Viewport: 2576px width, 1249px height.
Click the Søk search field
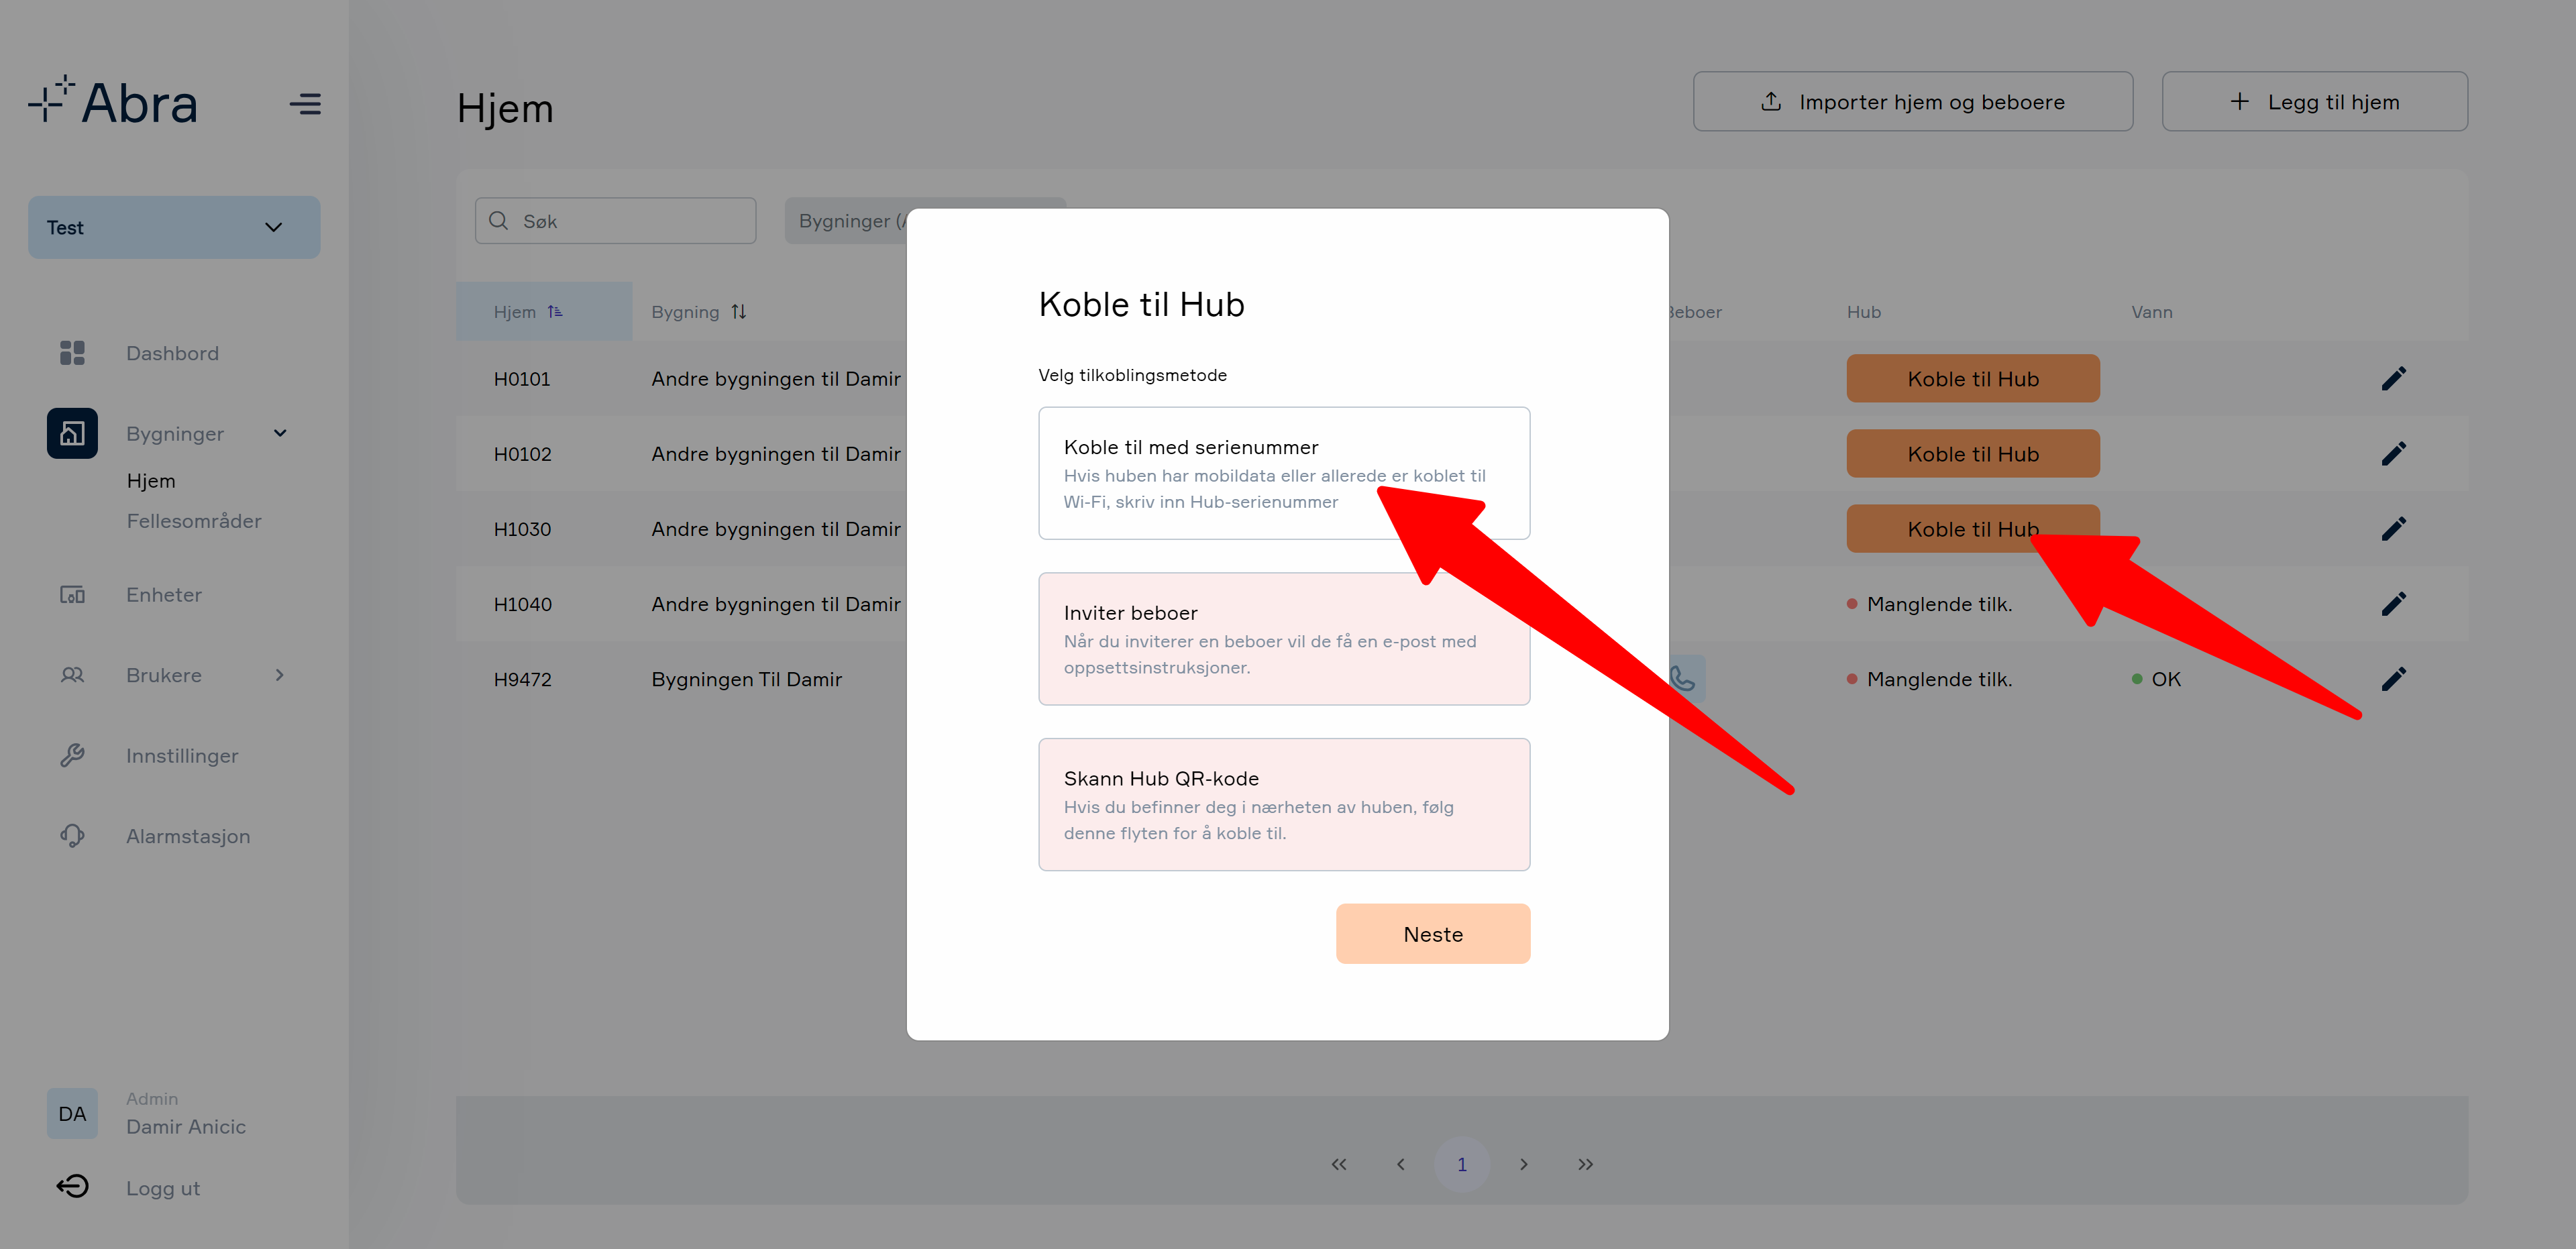615,221
